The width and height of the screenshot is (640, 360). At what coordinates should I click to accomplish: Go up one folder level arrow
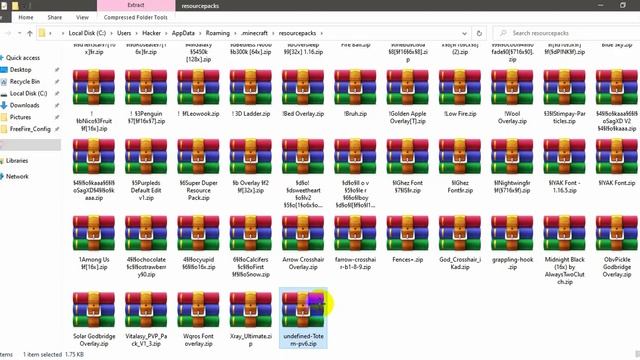click(x=29, y=33)
